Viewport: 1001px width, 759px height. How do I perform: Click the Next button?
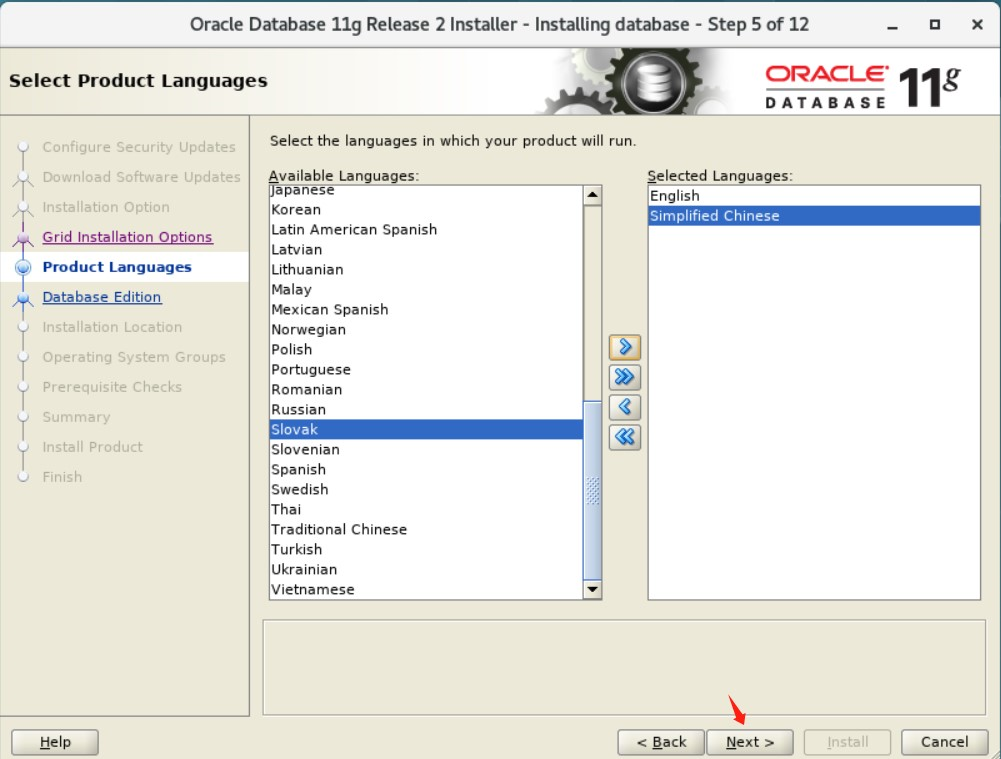750,742
